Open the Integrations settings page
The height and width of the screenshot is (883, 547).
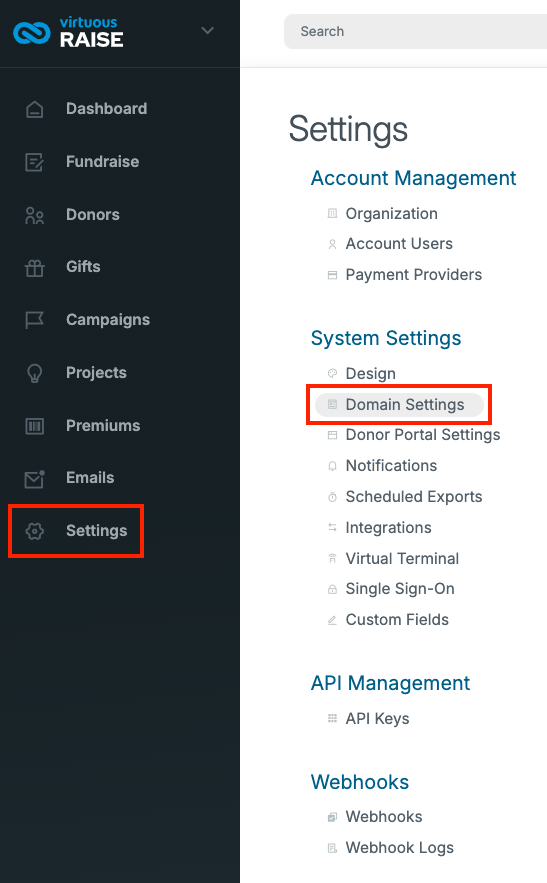tap(388, 528)
